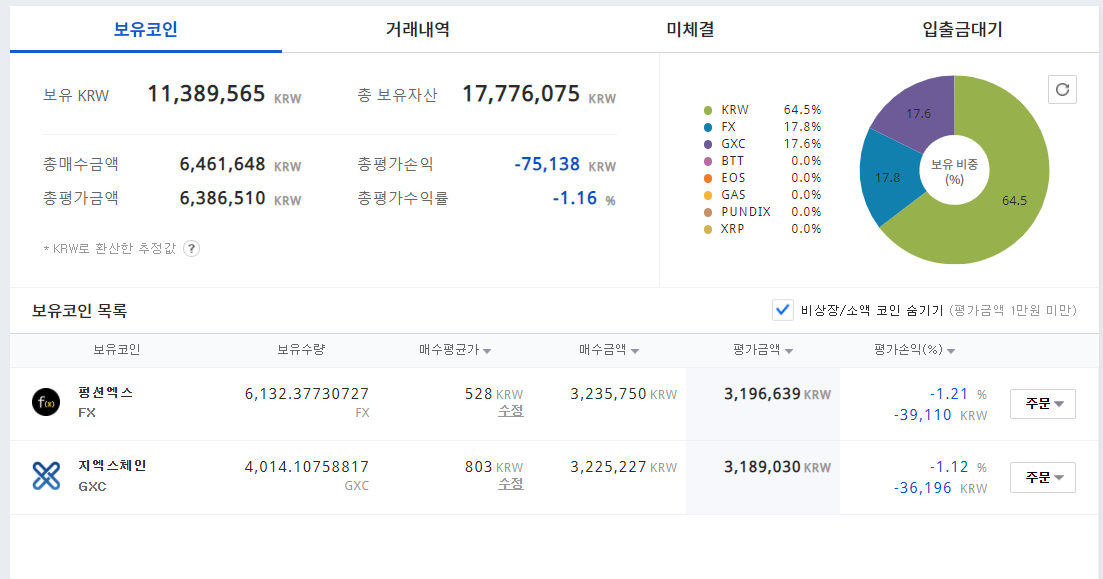Click the 펑션엑스 FX coin logo
Screen dimensions: 1103x579
tap(46, 402)
